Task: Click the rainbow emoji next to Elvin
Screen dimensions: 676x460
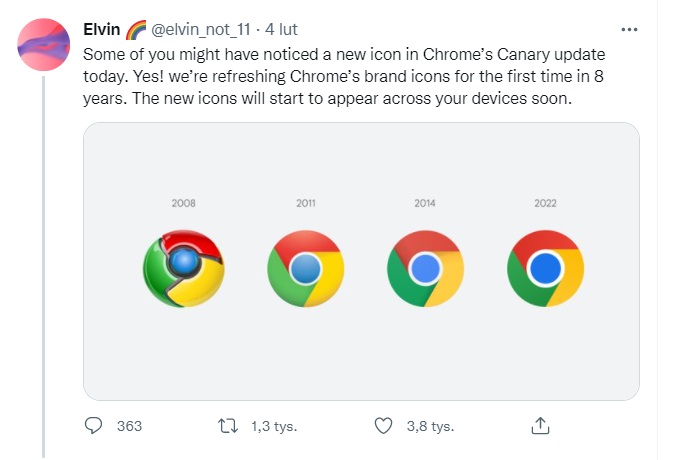Action: click(x=135, y=30)
